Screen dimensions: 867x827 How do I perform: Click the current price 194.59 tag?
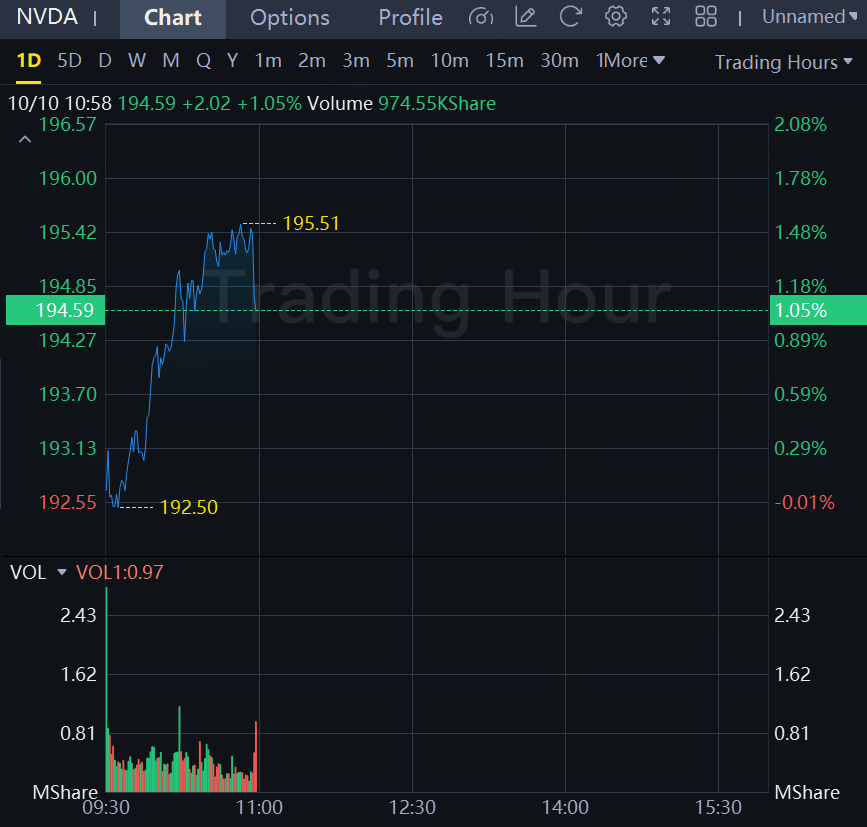point(55,310)
